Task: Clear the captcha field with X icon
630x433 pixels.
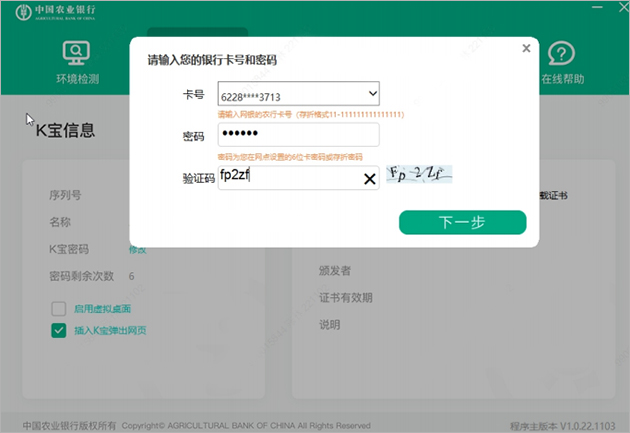Action: coord(369,178)
